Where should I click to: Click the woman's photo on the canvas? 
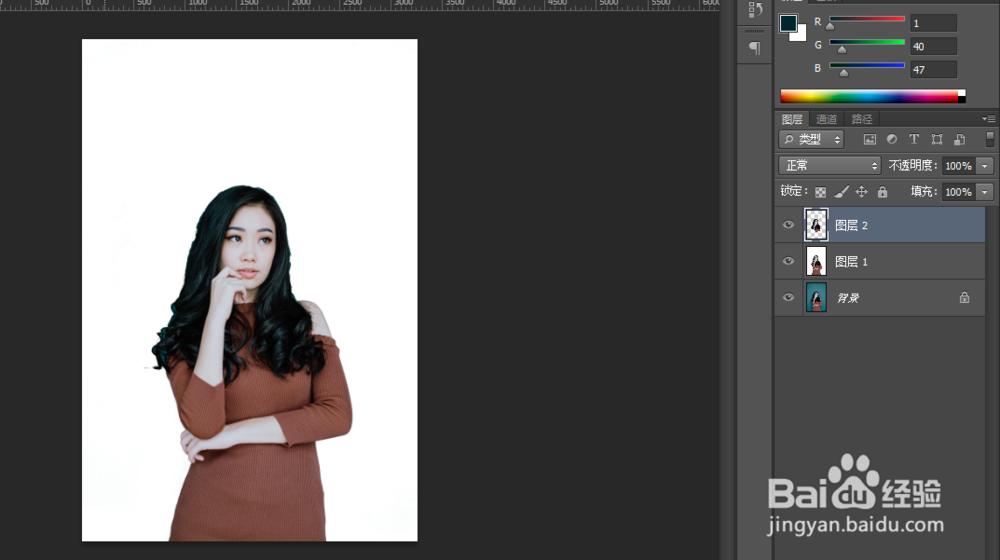coord(250,290)
